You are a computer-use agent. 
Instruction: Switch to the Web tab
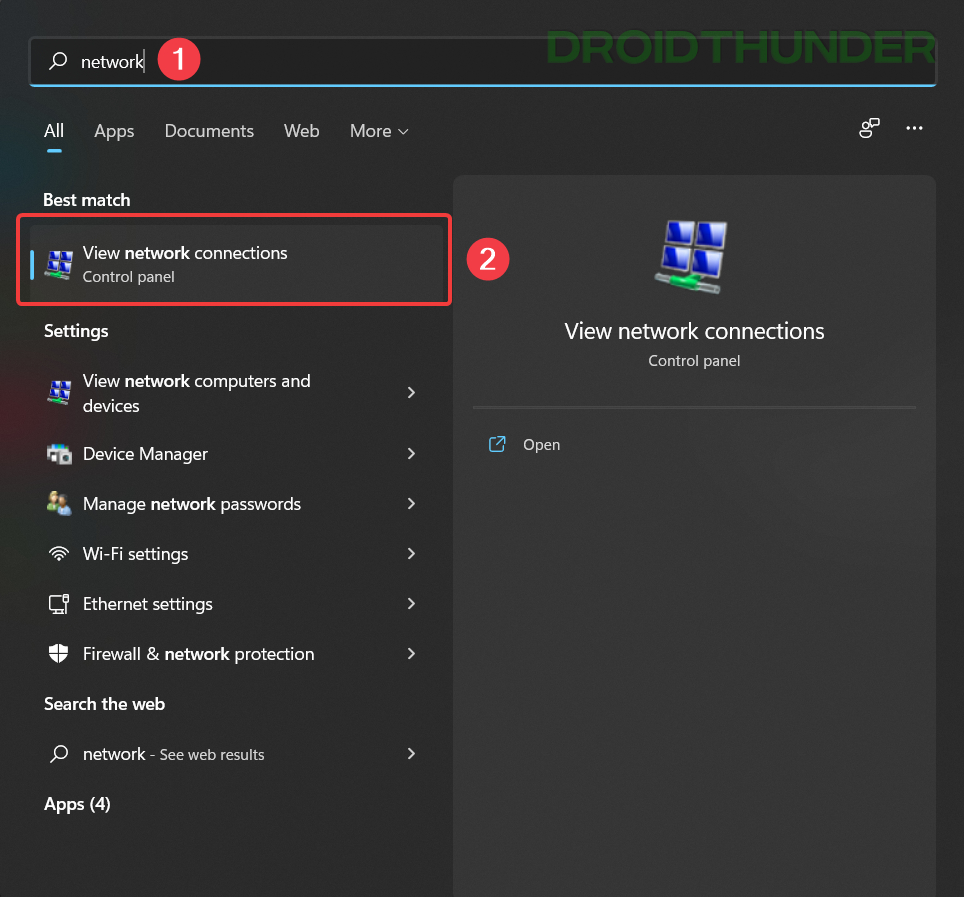(x=301, y=131)
